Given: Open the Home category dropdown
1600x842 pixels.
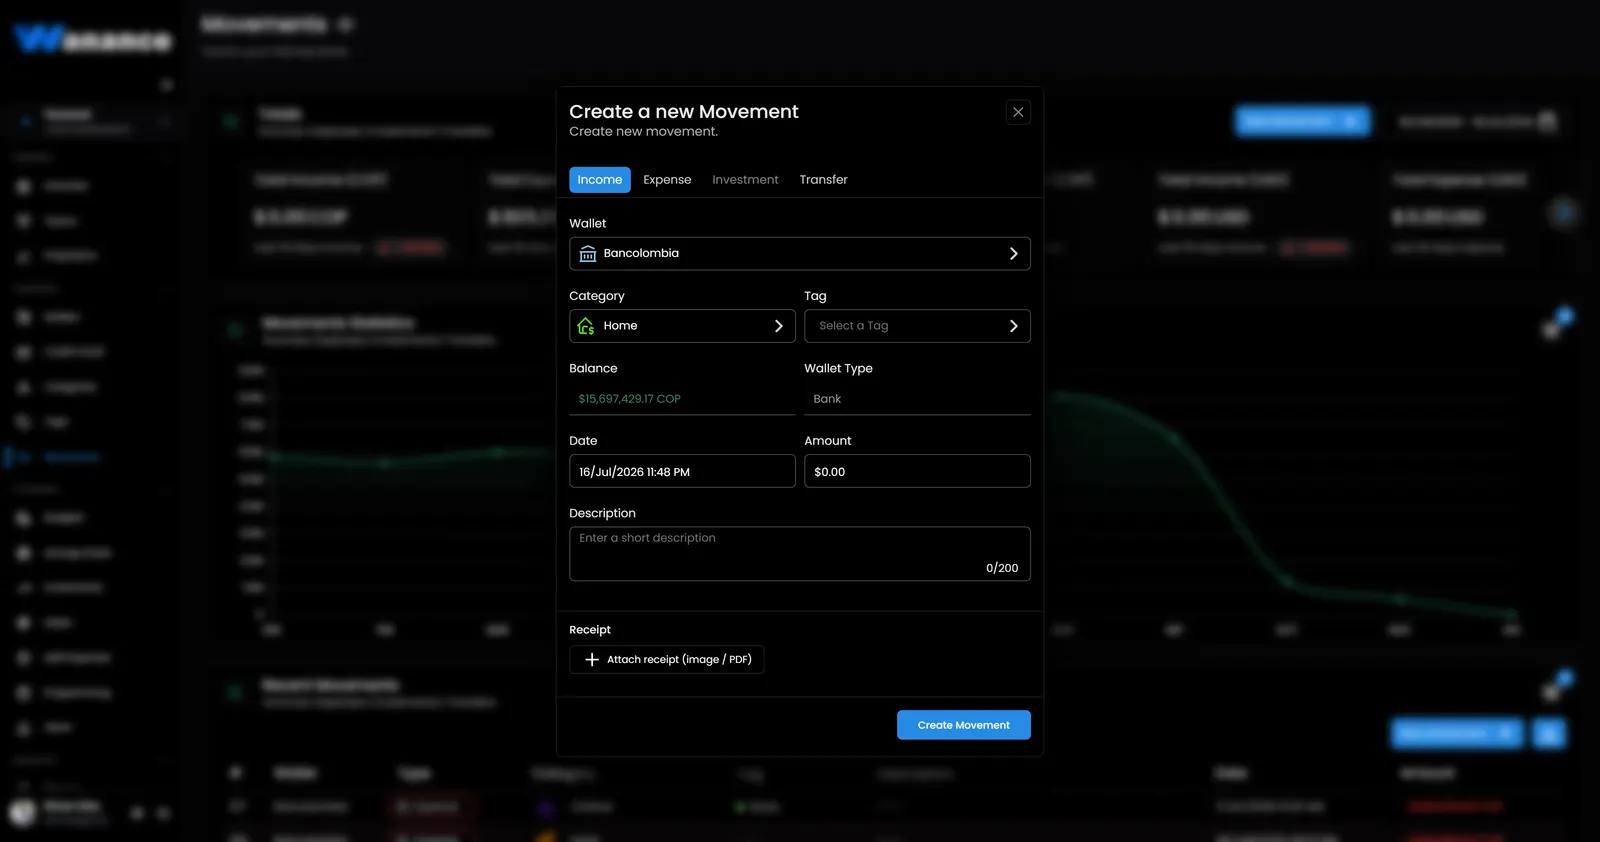Looking at the screenshot, I should tap(682, 326).
